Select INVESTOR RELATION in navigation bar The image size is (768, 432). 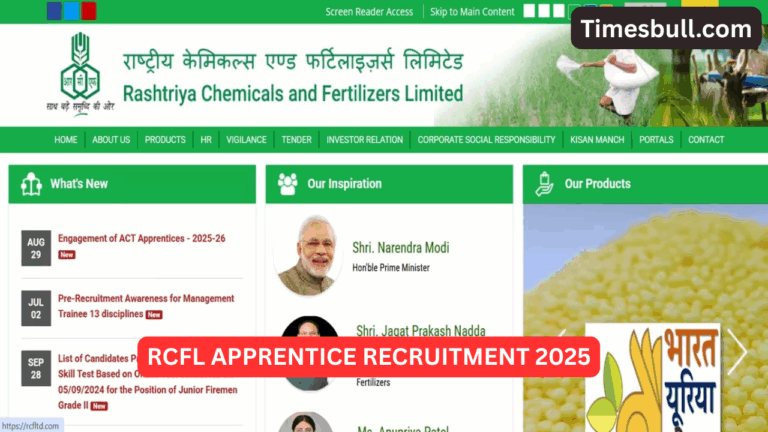click(364, 140)
